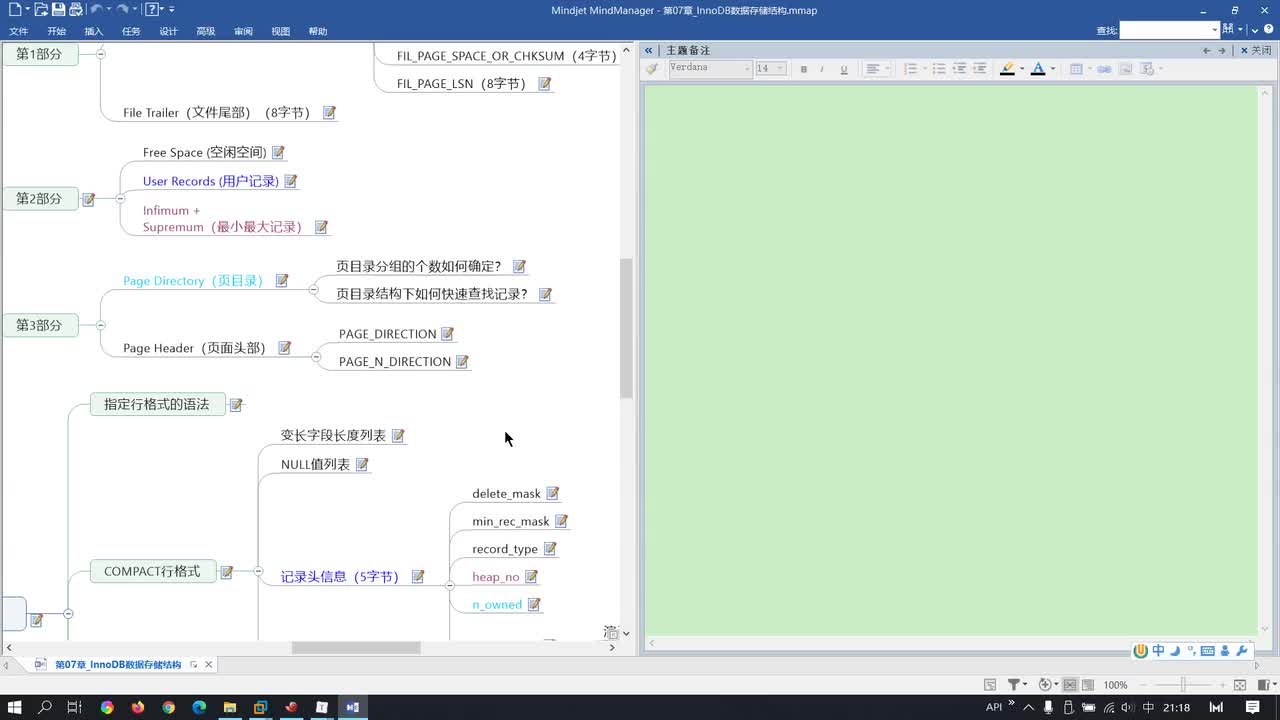Click the zoom slider handle in status bar

(x=1183, y=685)
